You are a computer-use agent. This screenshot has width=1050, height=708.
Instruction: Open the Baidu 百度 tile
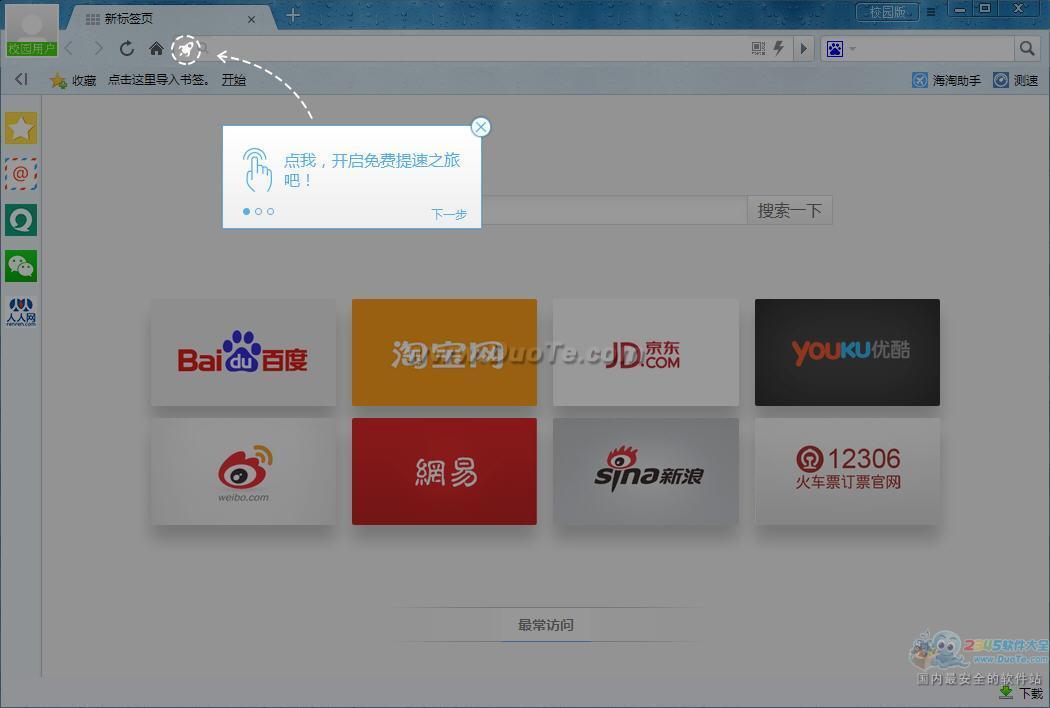[x=243, y=352]
